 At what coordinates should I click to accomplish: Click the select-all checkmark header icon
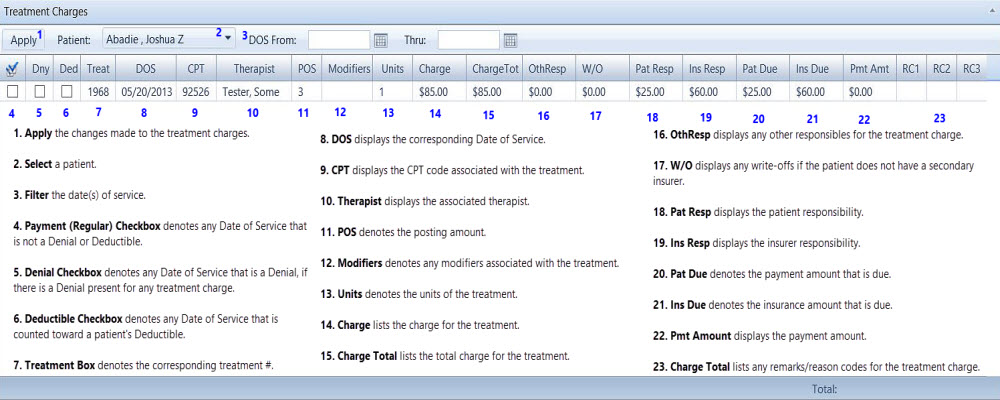click(12, 68)
